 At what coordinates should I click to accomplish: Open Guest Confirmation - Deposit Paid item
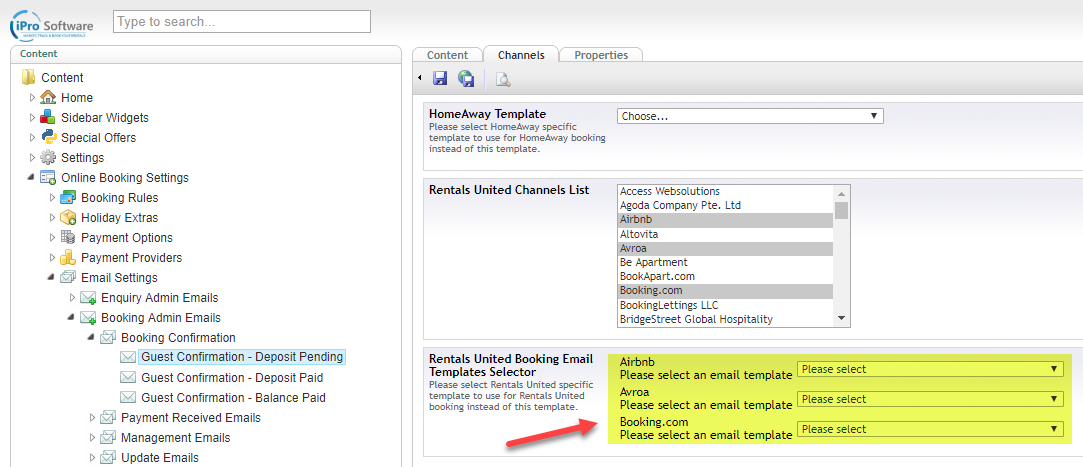click(x=232, y=378)
